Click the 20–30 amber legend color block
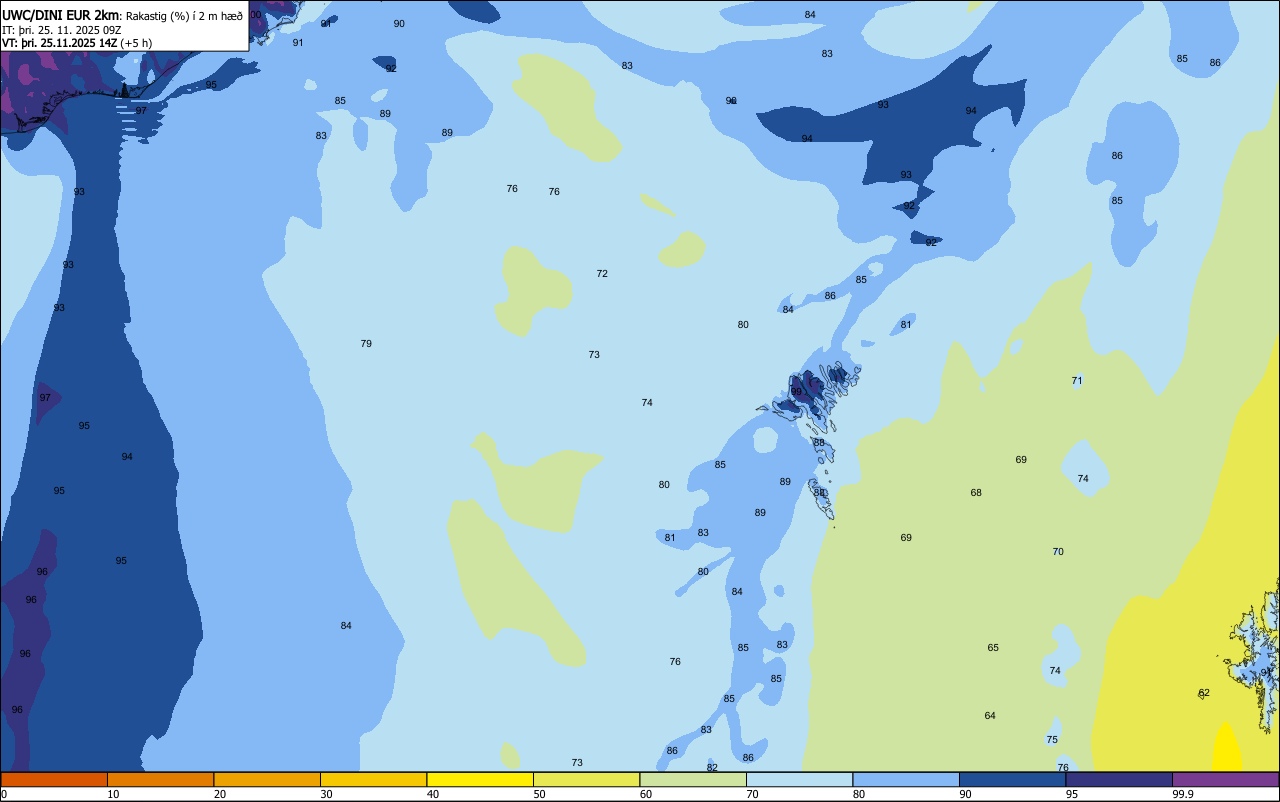The width and height of the screenshot is (1280, 802). tap(267, 779)
